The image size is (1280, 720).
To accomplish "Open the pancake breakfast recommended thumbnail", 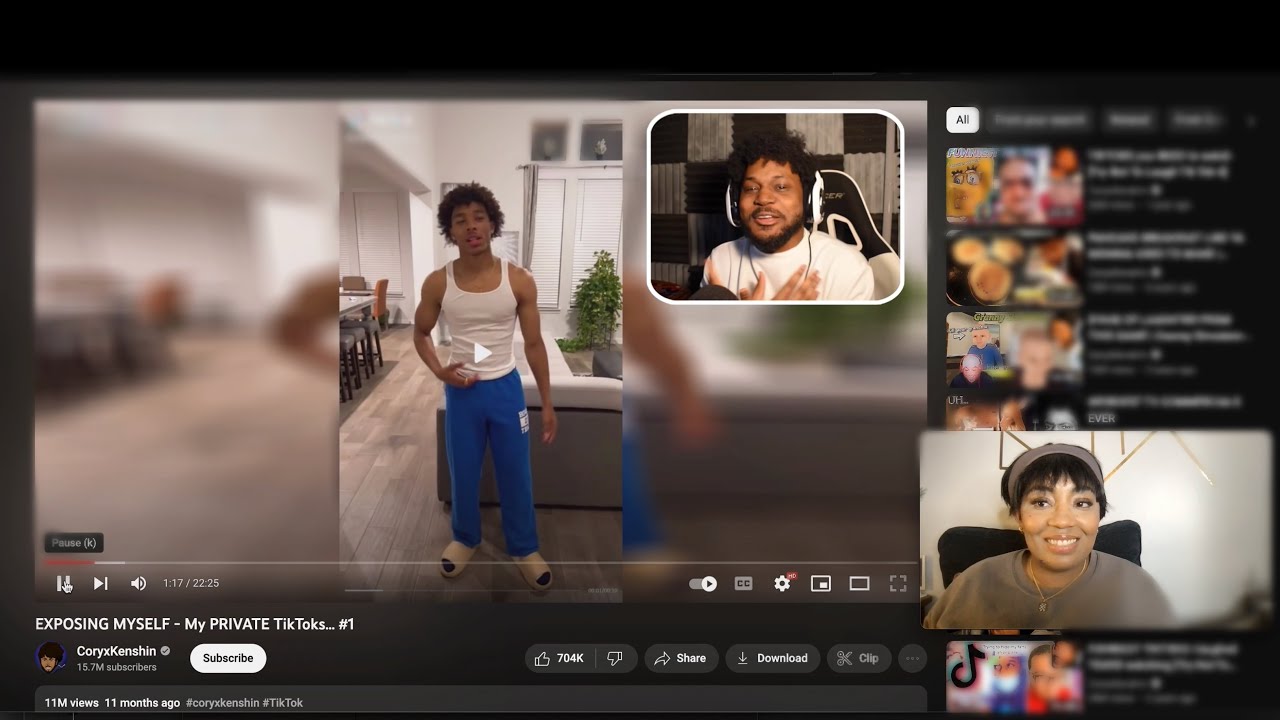I will [x=1014, y=268].
